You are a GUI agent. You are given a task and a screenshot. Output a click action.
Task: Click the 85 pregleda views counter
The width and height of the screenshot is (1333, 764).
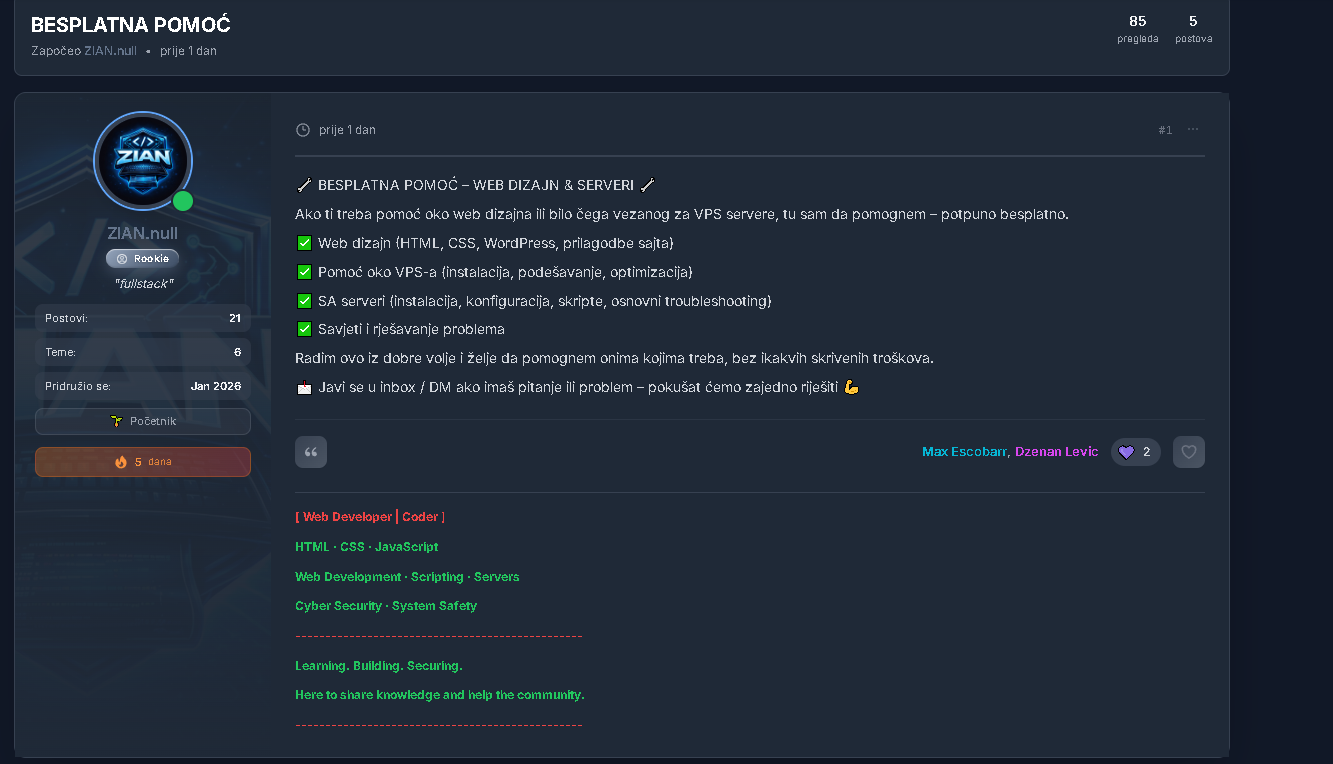coord(1138,29)
